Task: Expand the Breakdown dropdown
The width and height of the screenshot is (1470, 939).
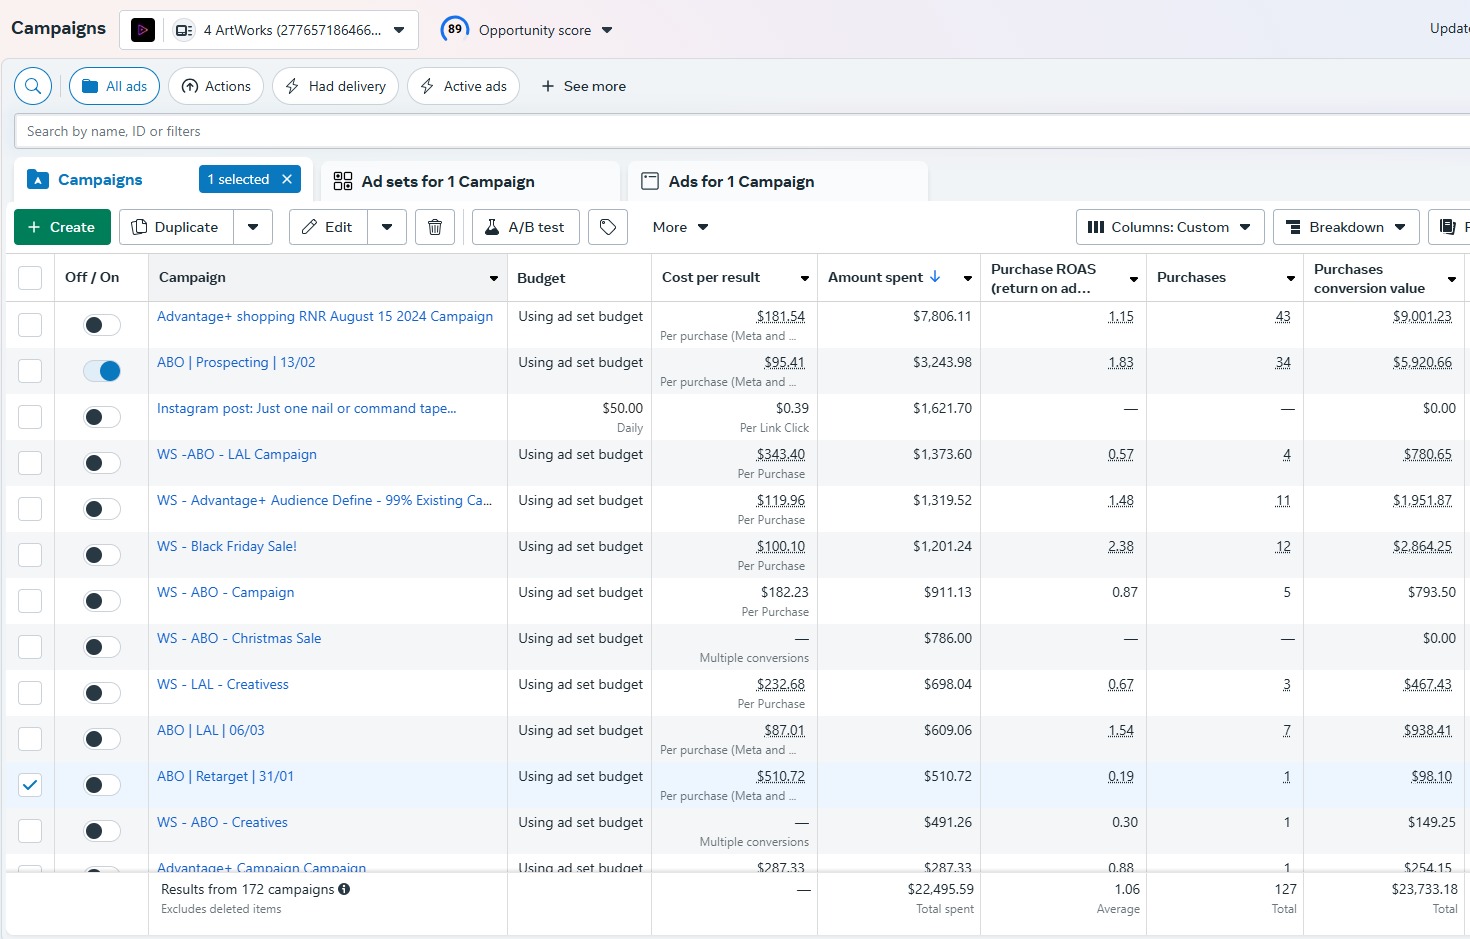Action: click(x=1345, y=227)
